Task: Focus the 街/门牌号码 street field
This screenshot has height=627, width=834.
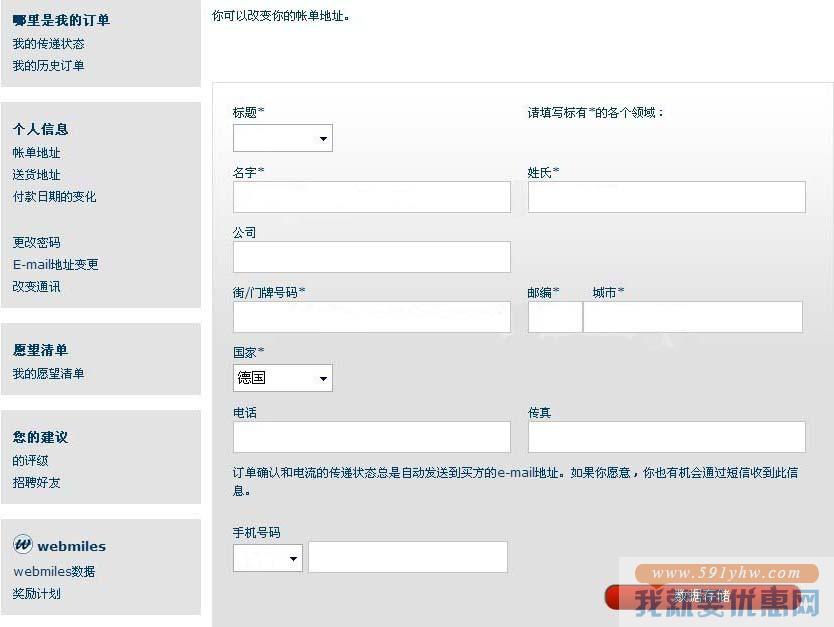Action: 372,317
